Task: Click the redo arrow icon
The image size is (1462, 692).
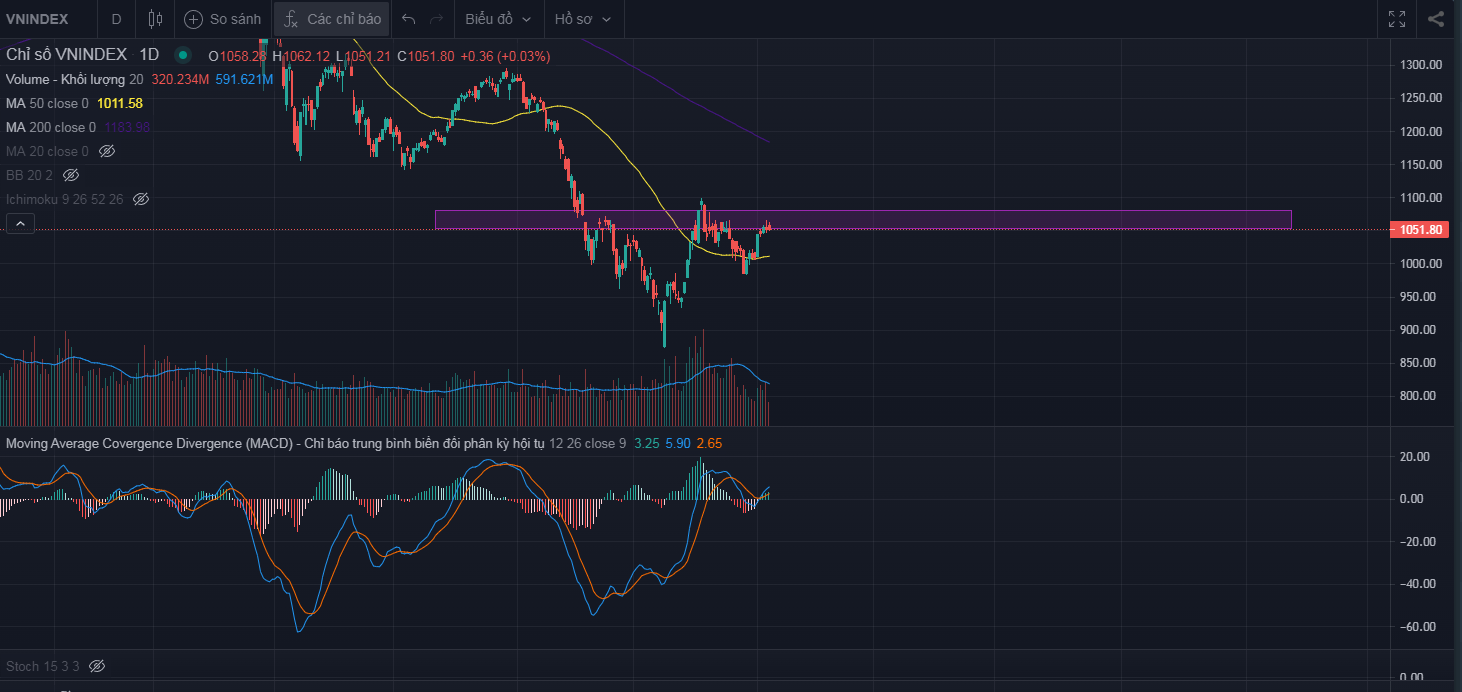Action: point(436,19)
